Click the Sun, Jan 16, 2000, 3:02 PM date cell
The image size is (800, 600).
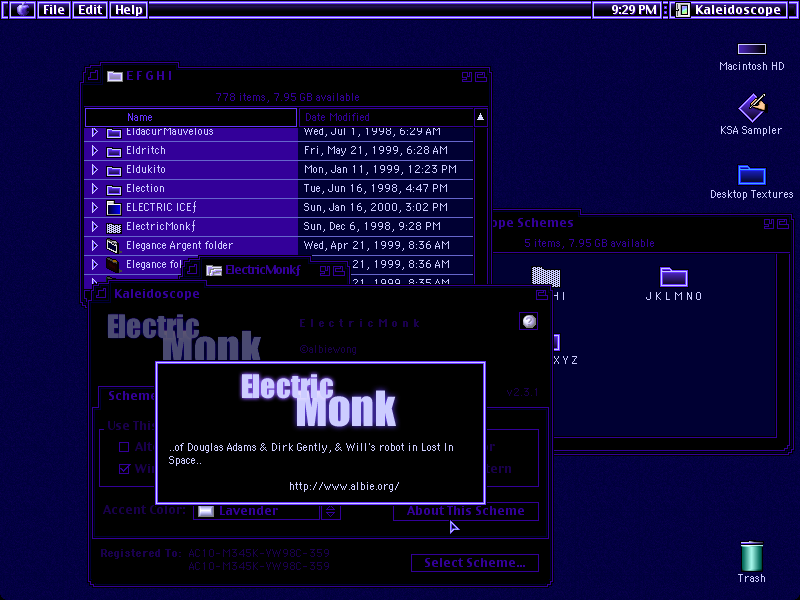376,207
